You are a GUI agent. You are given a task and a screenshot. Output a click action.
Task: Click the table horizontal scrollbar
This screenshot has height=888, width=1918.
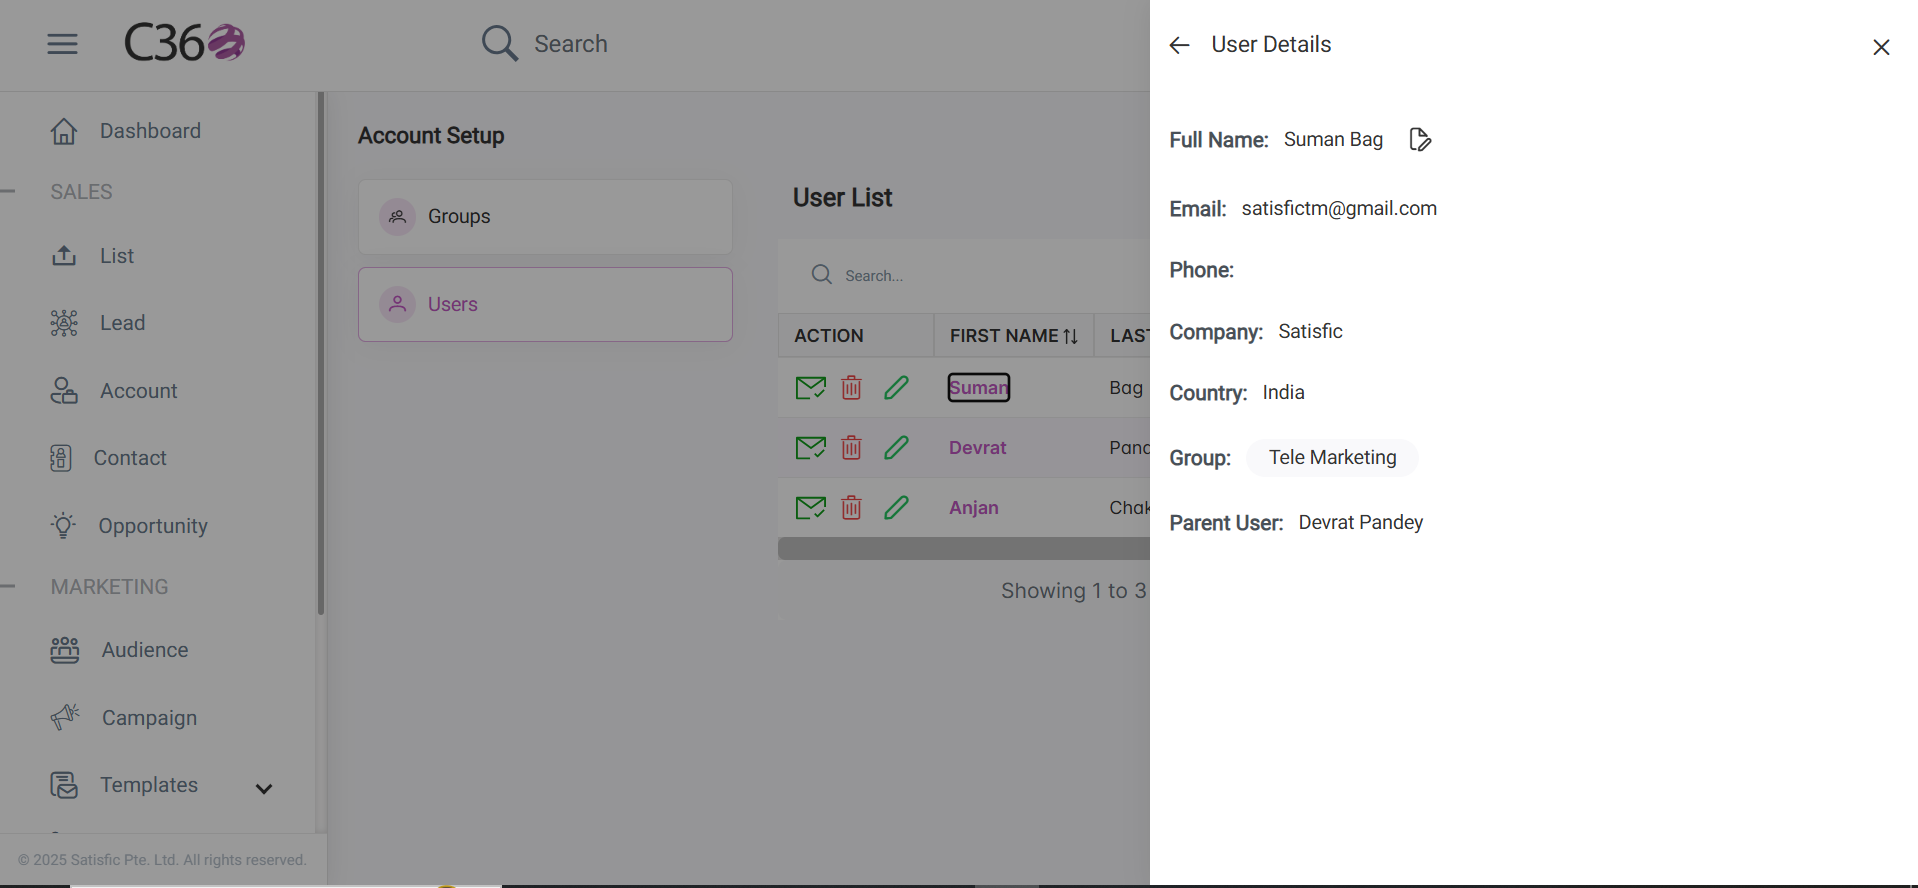click(x=964, y=548)
